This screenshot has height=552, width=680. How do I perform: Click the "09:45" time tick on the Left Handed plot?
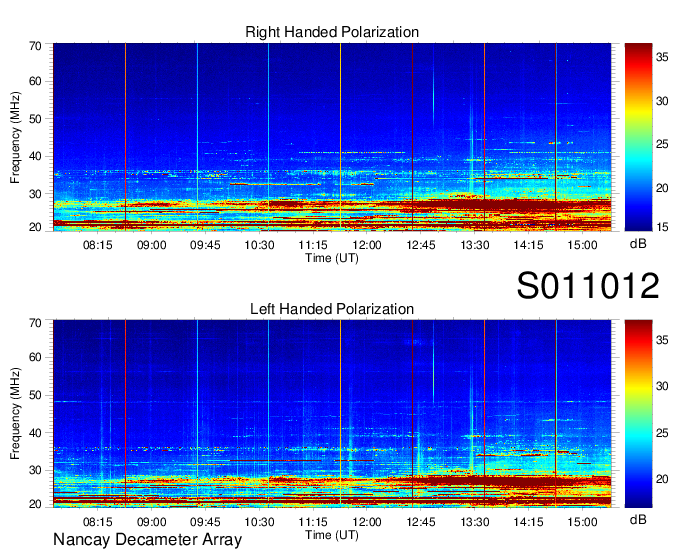(205, 522)
